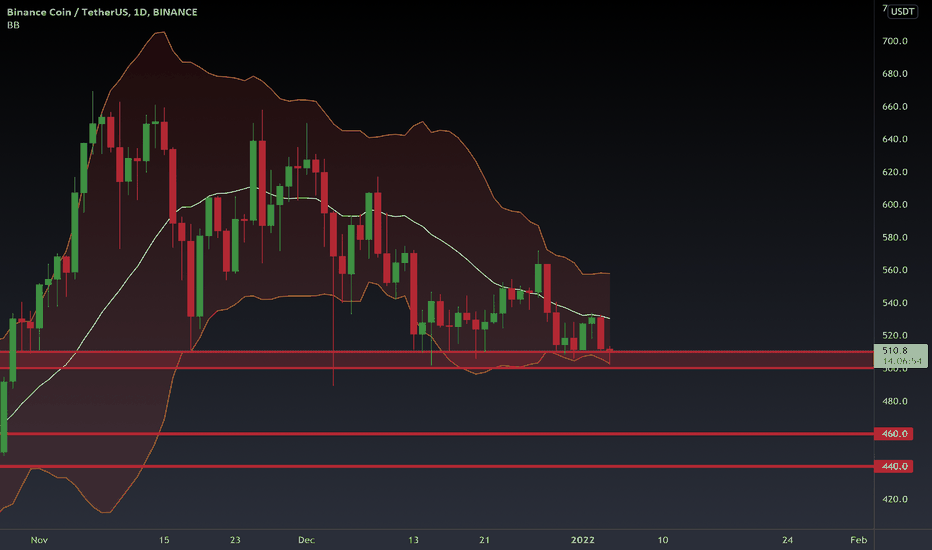The width and height of the screenshot is (932, 550).
Task: Click the 440.0 red price label
Action: (895, 466)
